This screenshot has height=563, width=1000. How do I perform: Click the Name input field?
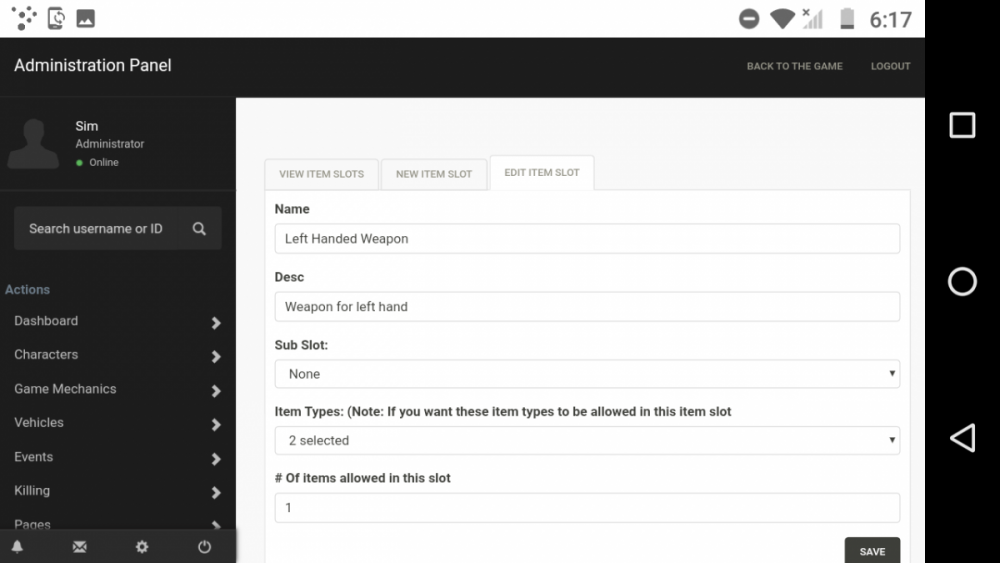click(587, 239)
